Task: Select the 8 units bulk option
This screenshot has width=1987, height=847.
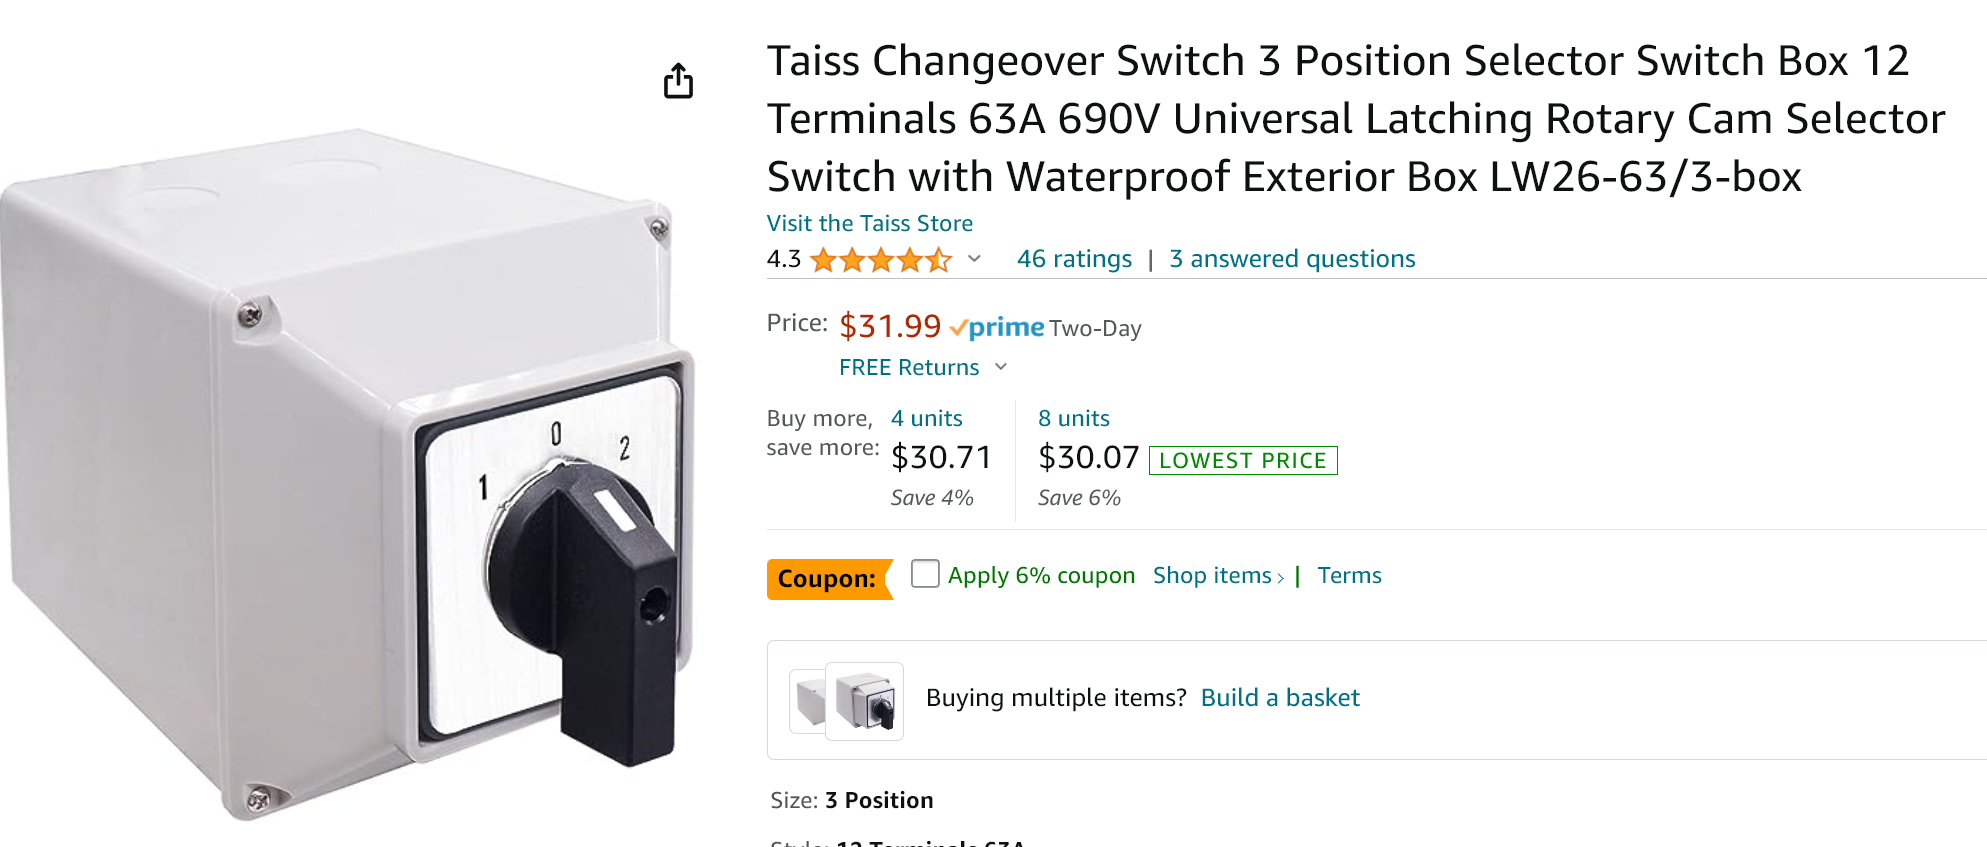Action: click(x=1073, y=418)
